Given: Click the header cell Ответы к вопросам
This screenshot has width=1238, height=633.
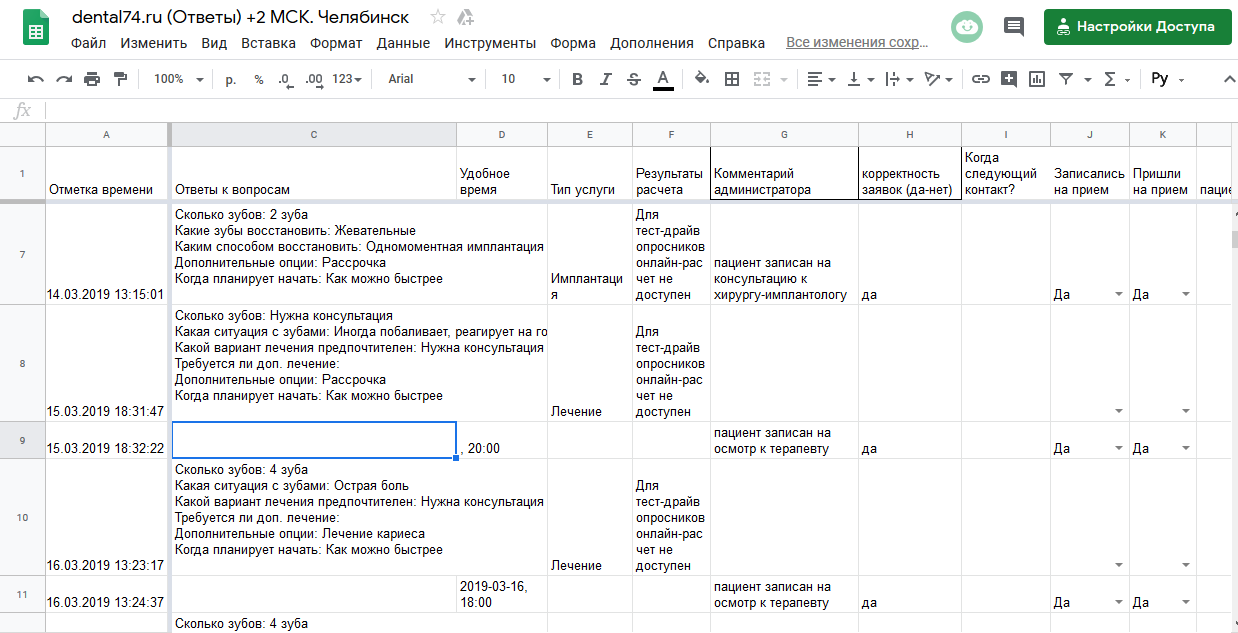Looking at the screenshot, I should tap(314, 173).
